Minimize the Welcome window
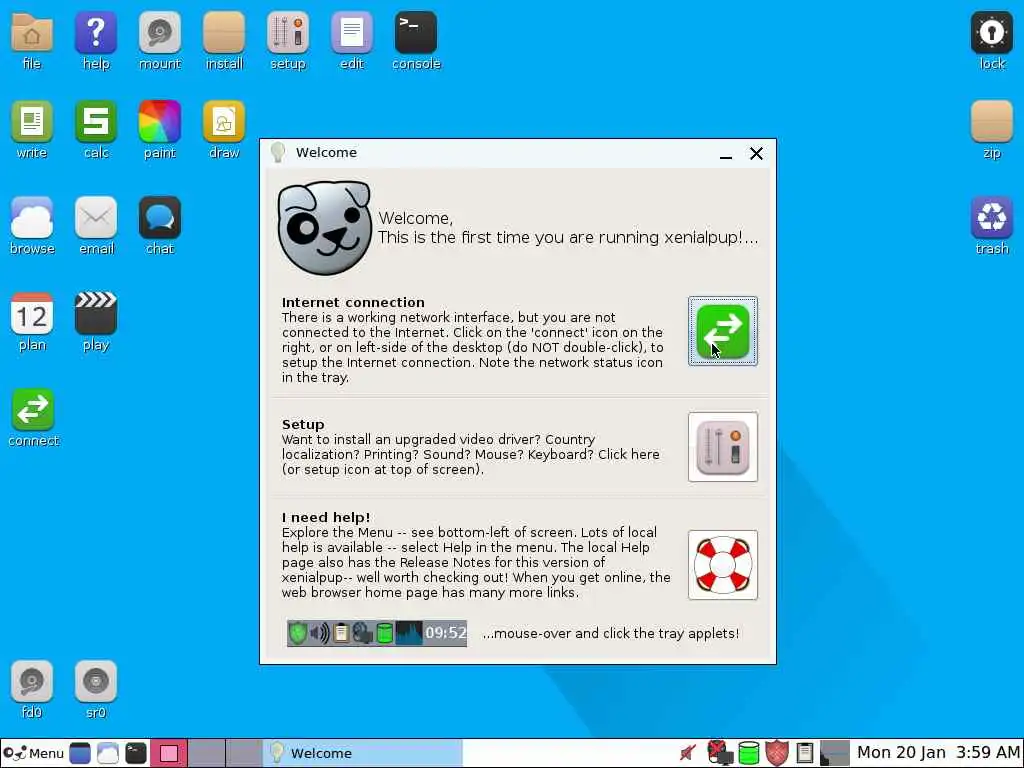 726,154
